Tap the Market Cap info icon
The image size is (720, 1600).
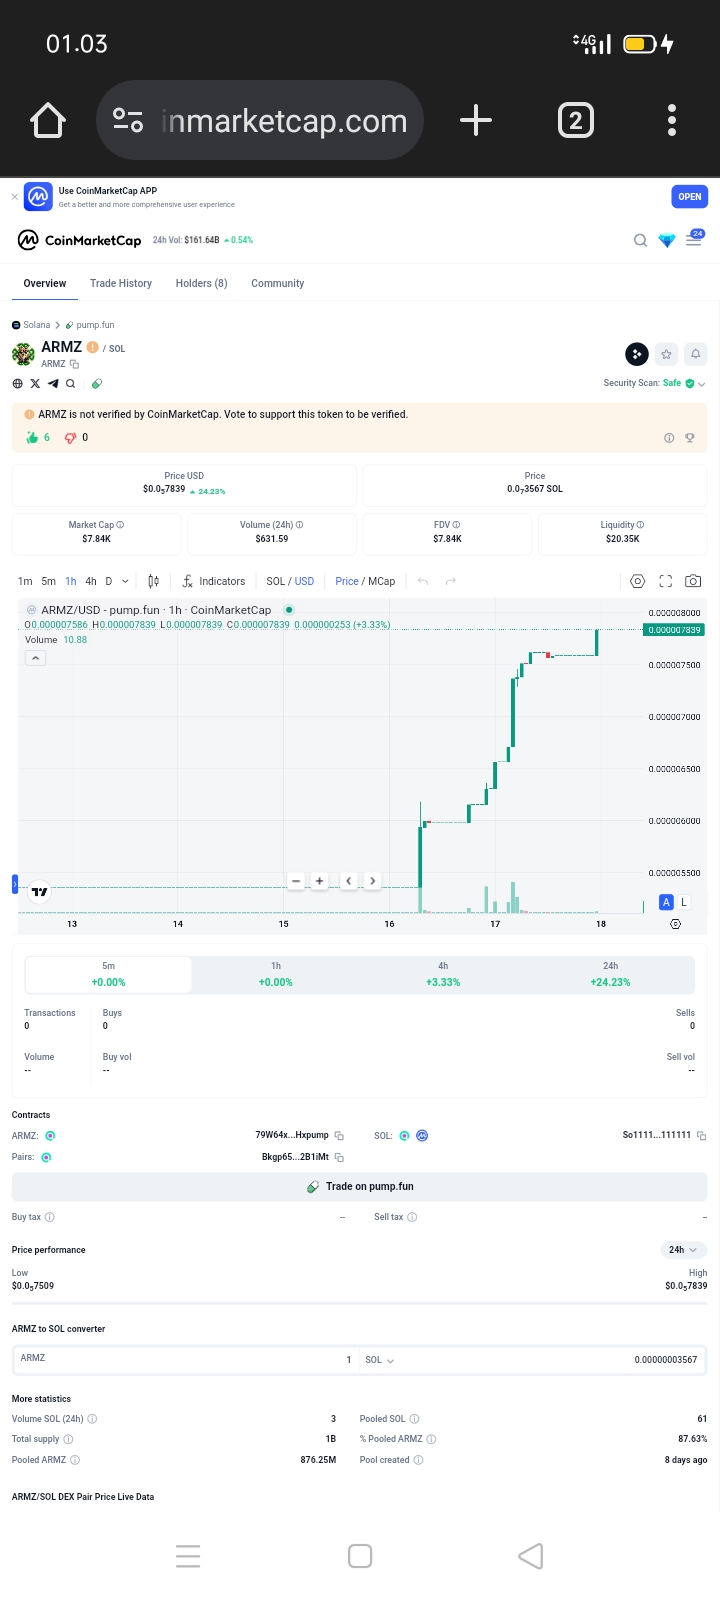pyautogui.click(x=120, y=525)
